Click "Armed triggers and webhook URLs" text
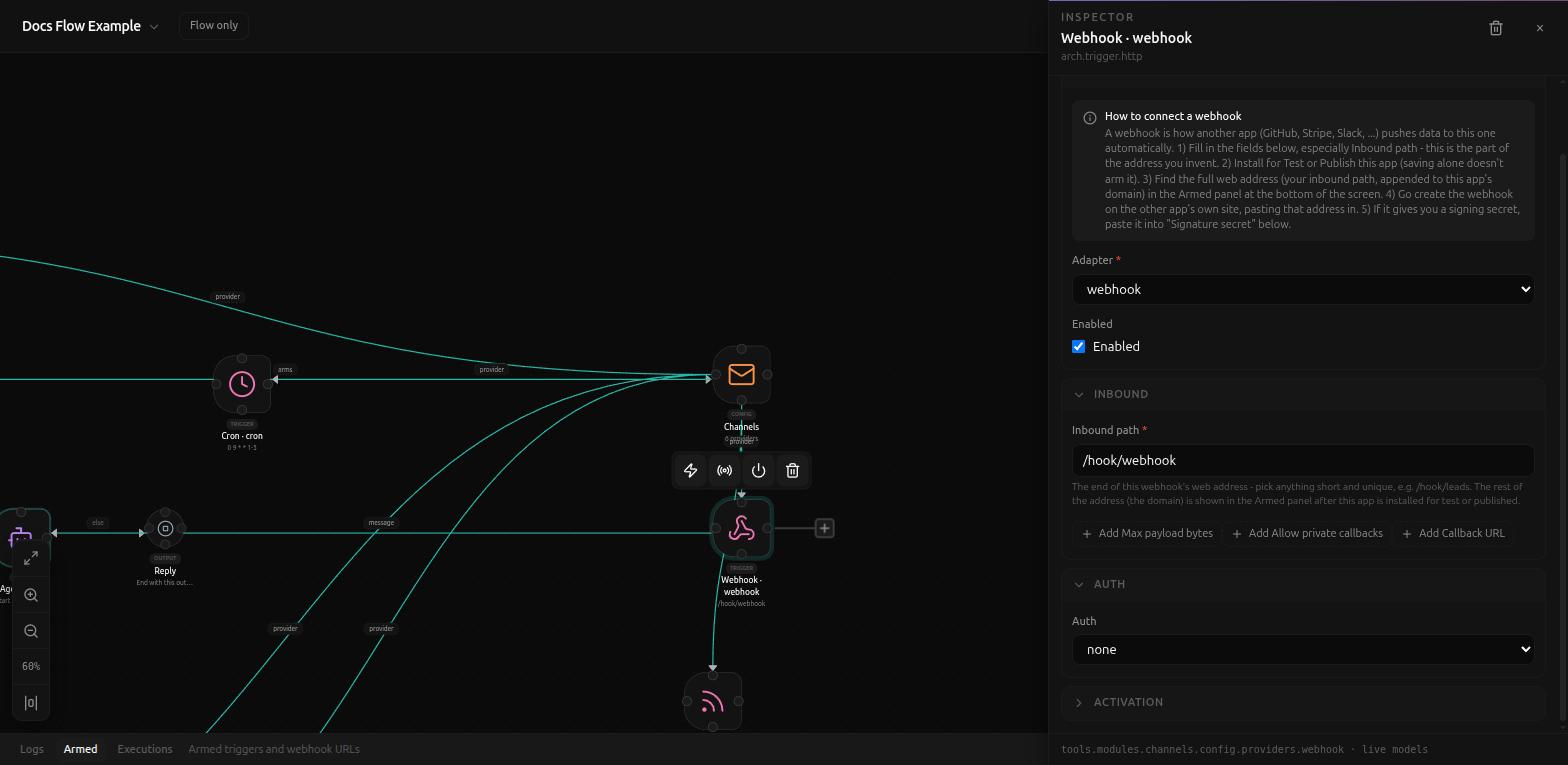The height and width of the screenshot is (765, 1568). tap(274, 749)
